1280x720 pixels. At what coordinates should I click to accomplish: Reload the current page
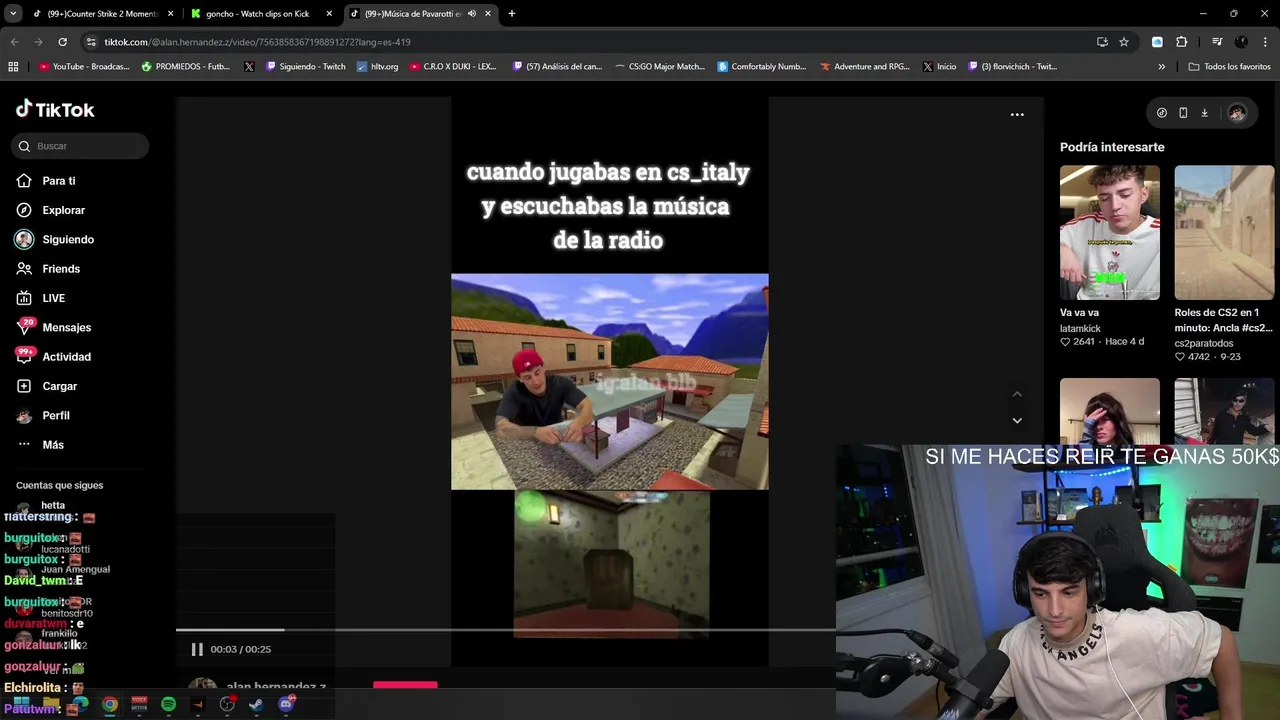62,42
